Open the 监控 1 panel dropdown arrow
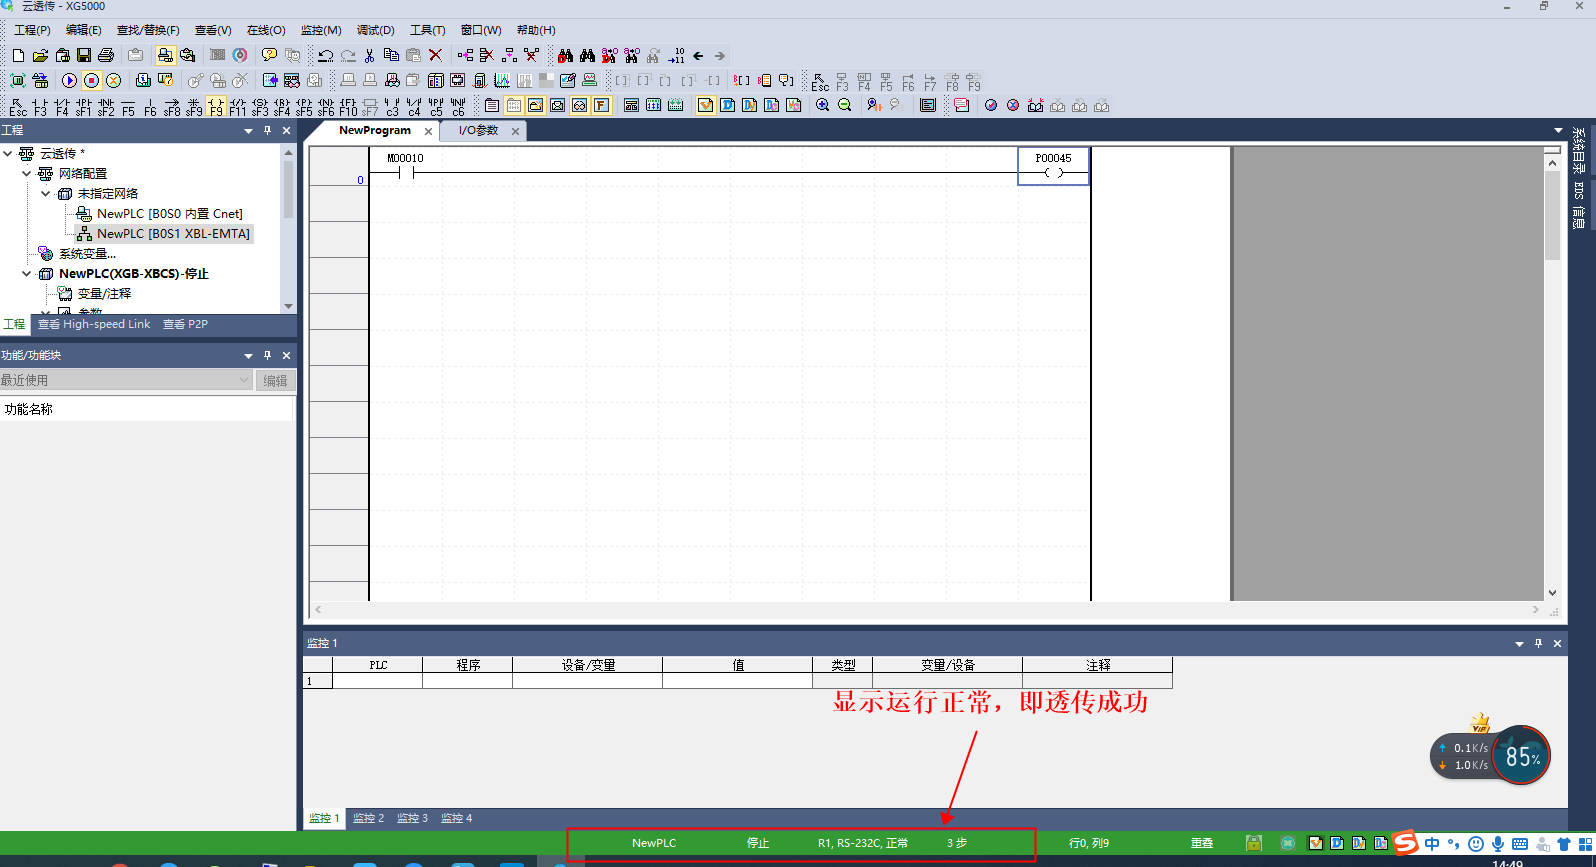The height and width of the screenshot is (867, 1596). (1519, 643)
